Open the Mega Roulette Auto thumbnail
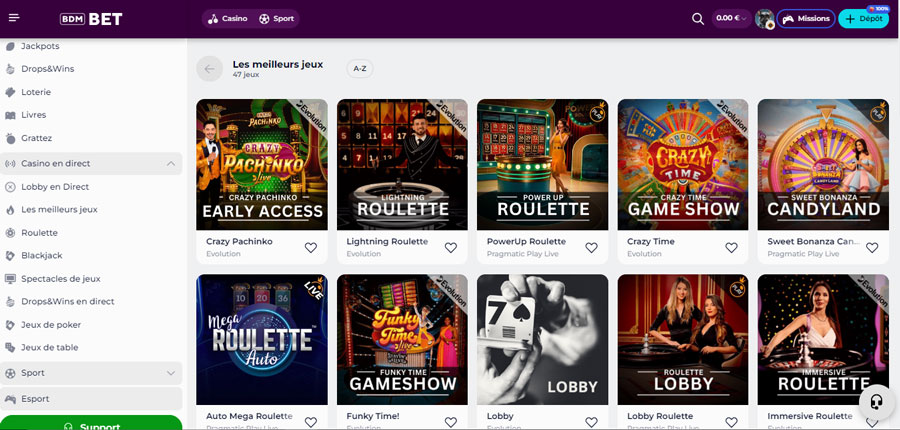Image resolution: width=900 pixels, height=430 pixels. tap(262, 339)
